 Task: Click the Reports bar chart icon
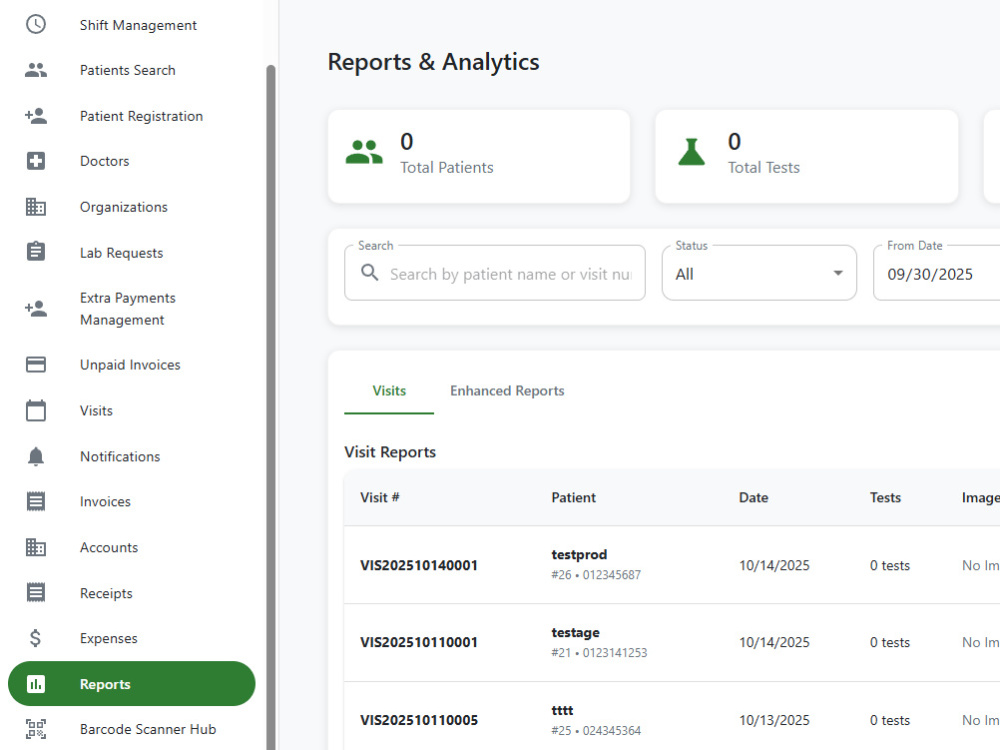tap(36, 684)
